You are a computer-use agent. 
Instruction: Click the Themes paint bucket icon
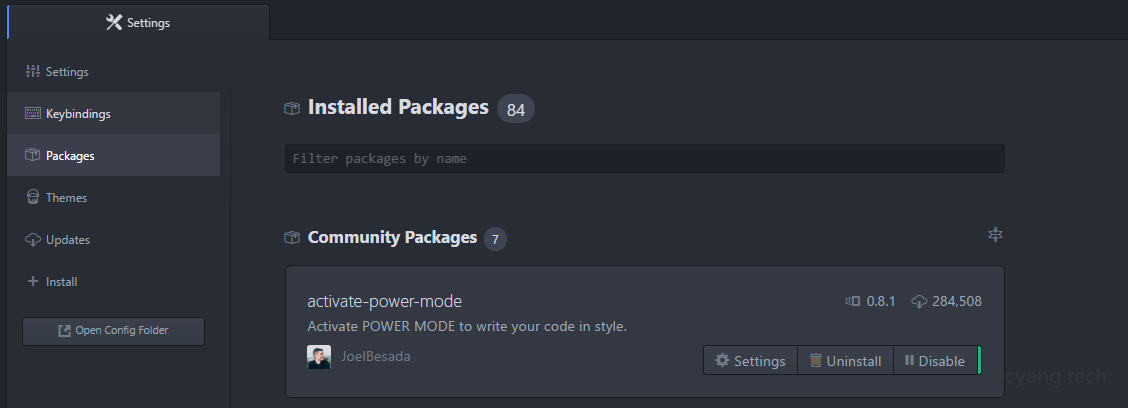click(32, 198)
